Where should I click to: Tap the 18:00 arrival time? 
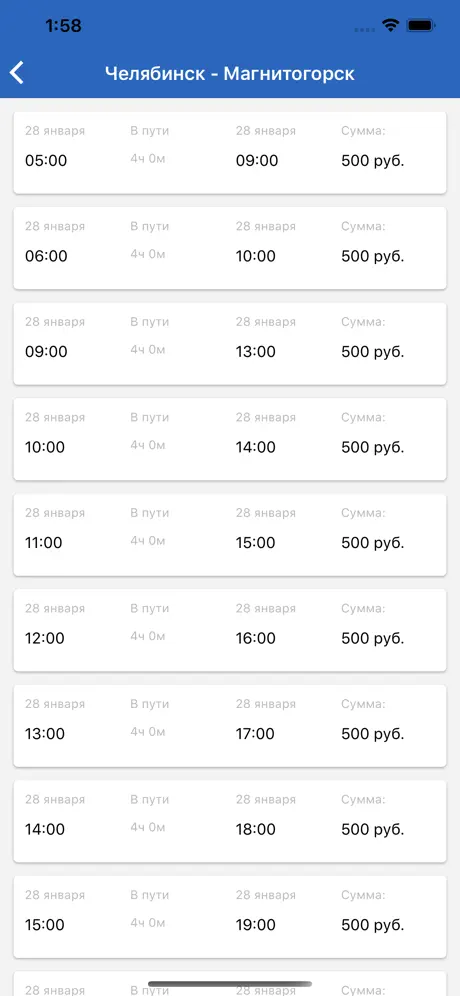[255, 829]
